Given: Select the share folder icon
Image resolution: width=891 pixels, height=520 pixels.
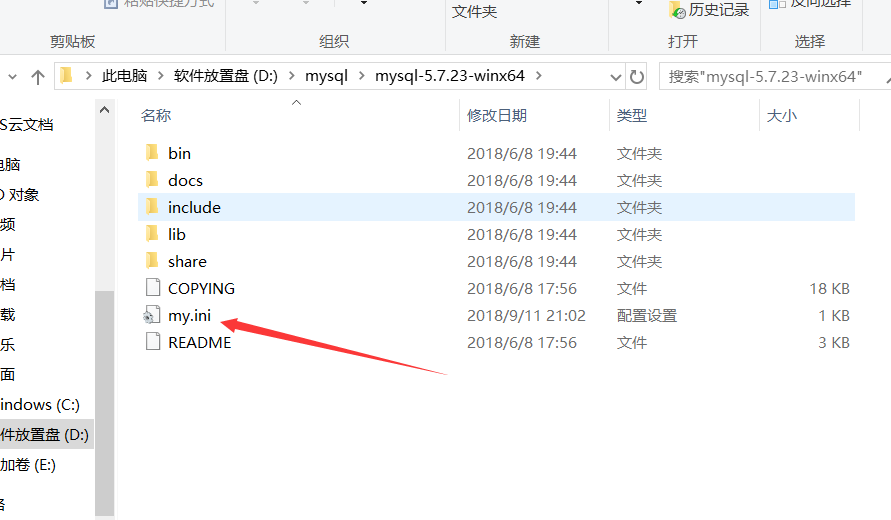Looking at the screenshot, I should [x=152, y=261].
